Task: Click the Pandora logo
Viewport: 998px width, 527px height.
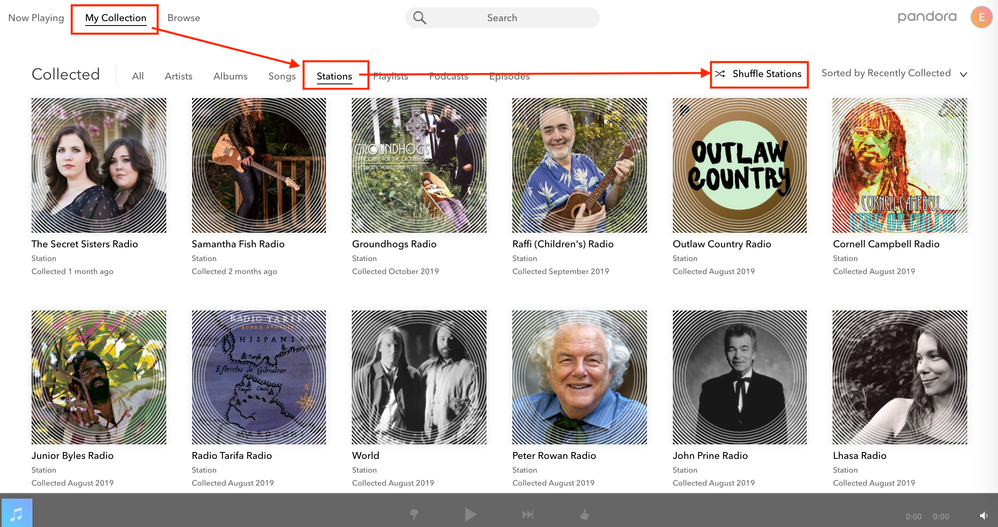Action: coord(926,17)
